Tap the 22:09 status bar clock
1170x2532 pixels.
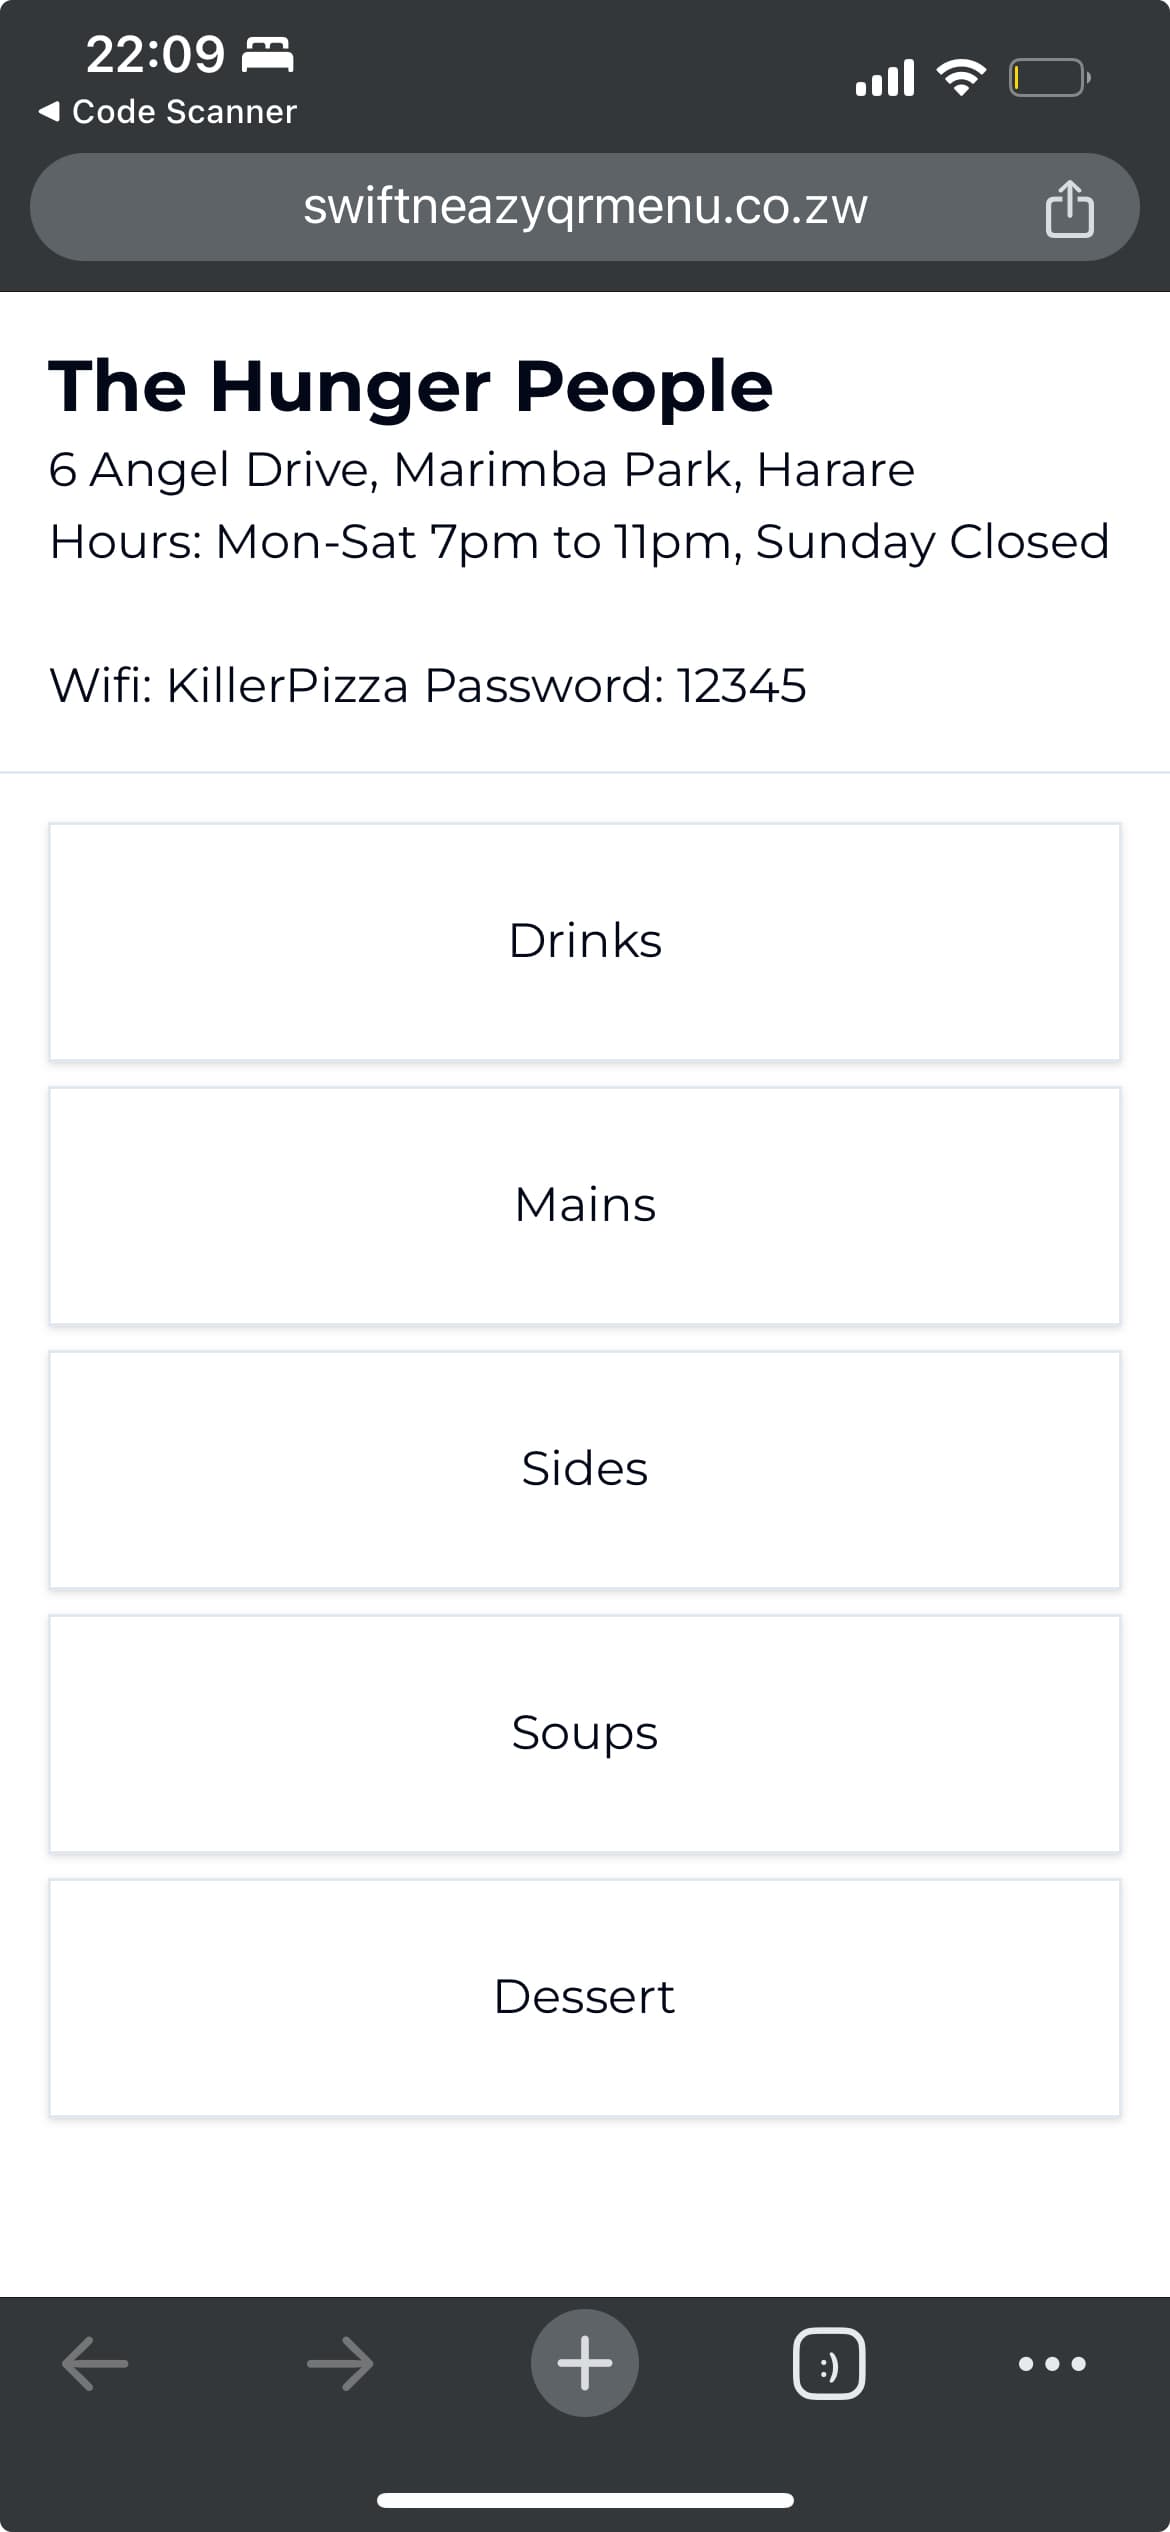tap(155, 54)
